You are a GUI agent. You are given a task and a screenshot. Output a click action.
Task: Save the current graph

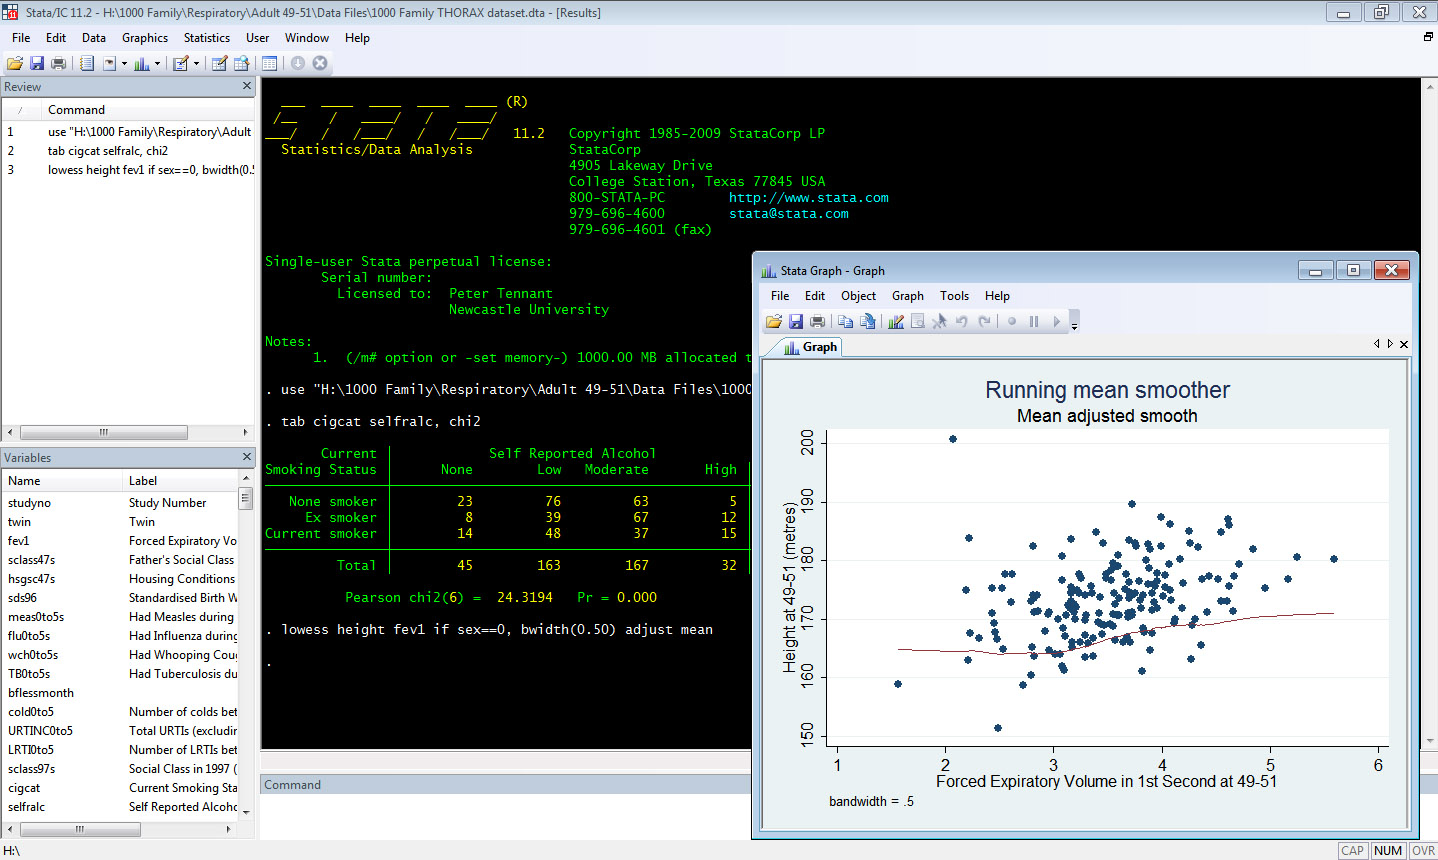pyautogui.click(x=796, y=321)
